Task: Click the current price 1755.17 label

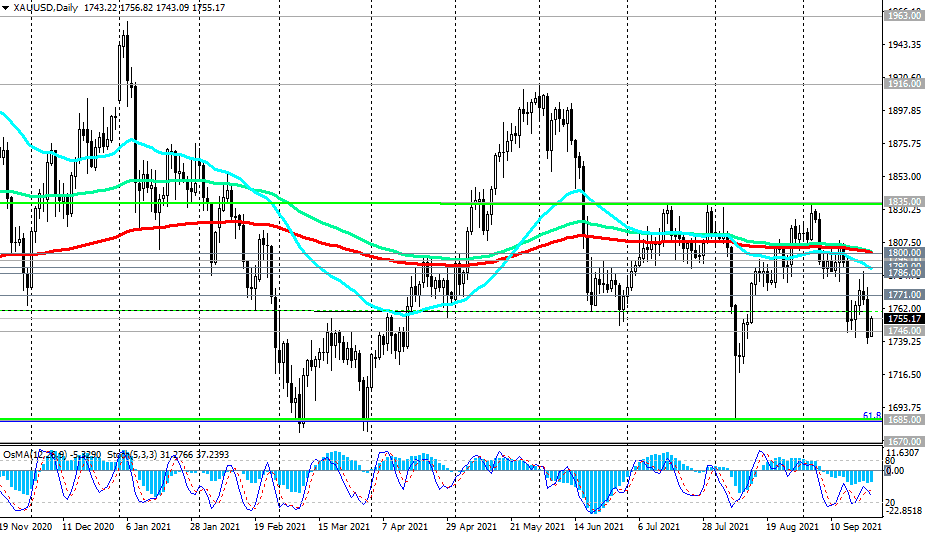Action: 903,319
